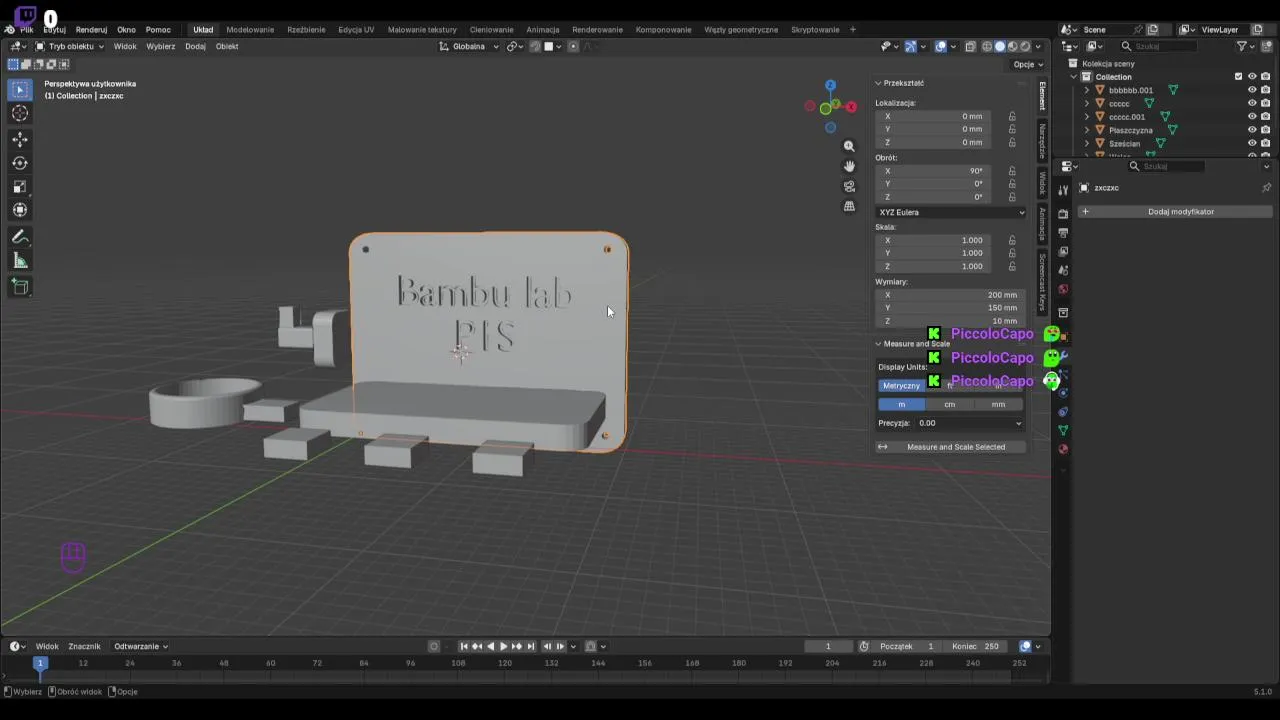
Task: Select the Annotate pencil tool
Action: 20,237
